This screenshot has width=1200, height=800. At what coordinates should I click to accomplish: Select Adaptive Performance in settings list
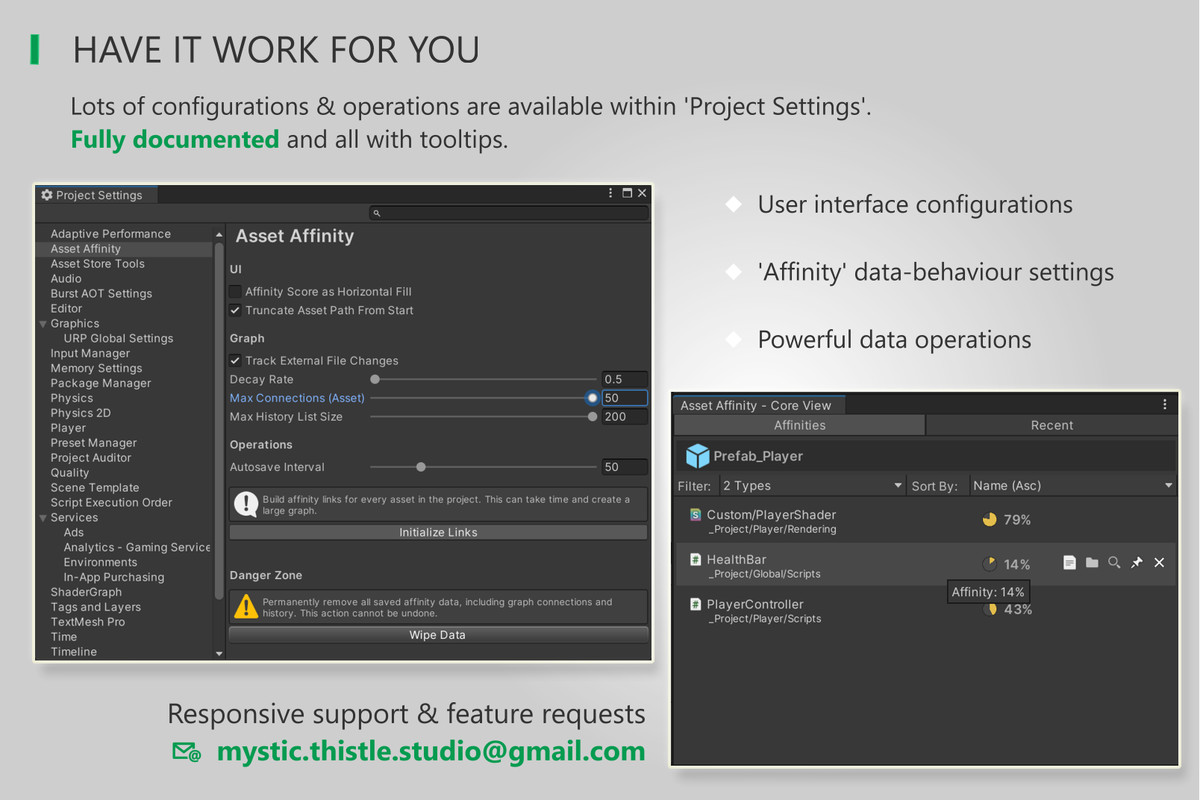click(x=110, y=234)
